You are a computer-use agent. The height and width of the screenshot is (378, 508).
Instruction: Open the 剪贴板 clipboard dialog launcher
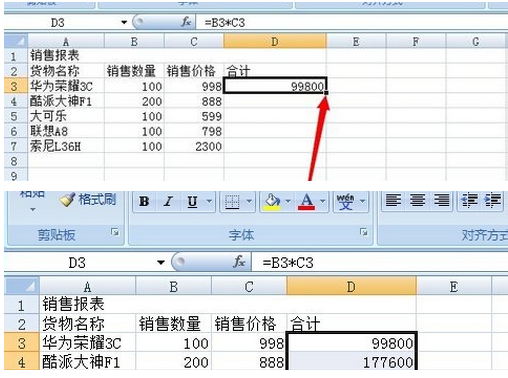[115, 232]
